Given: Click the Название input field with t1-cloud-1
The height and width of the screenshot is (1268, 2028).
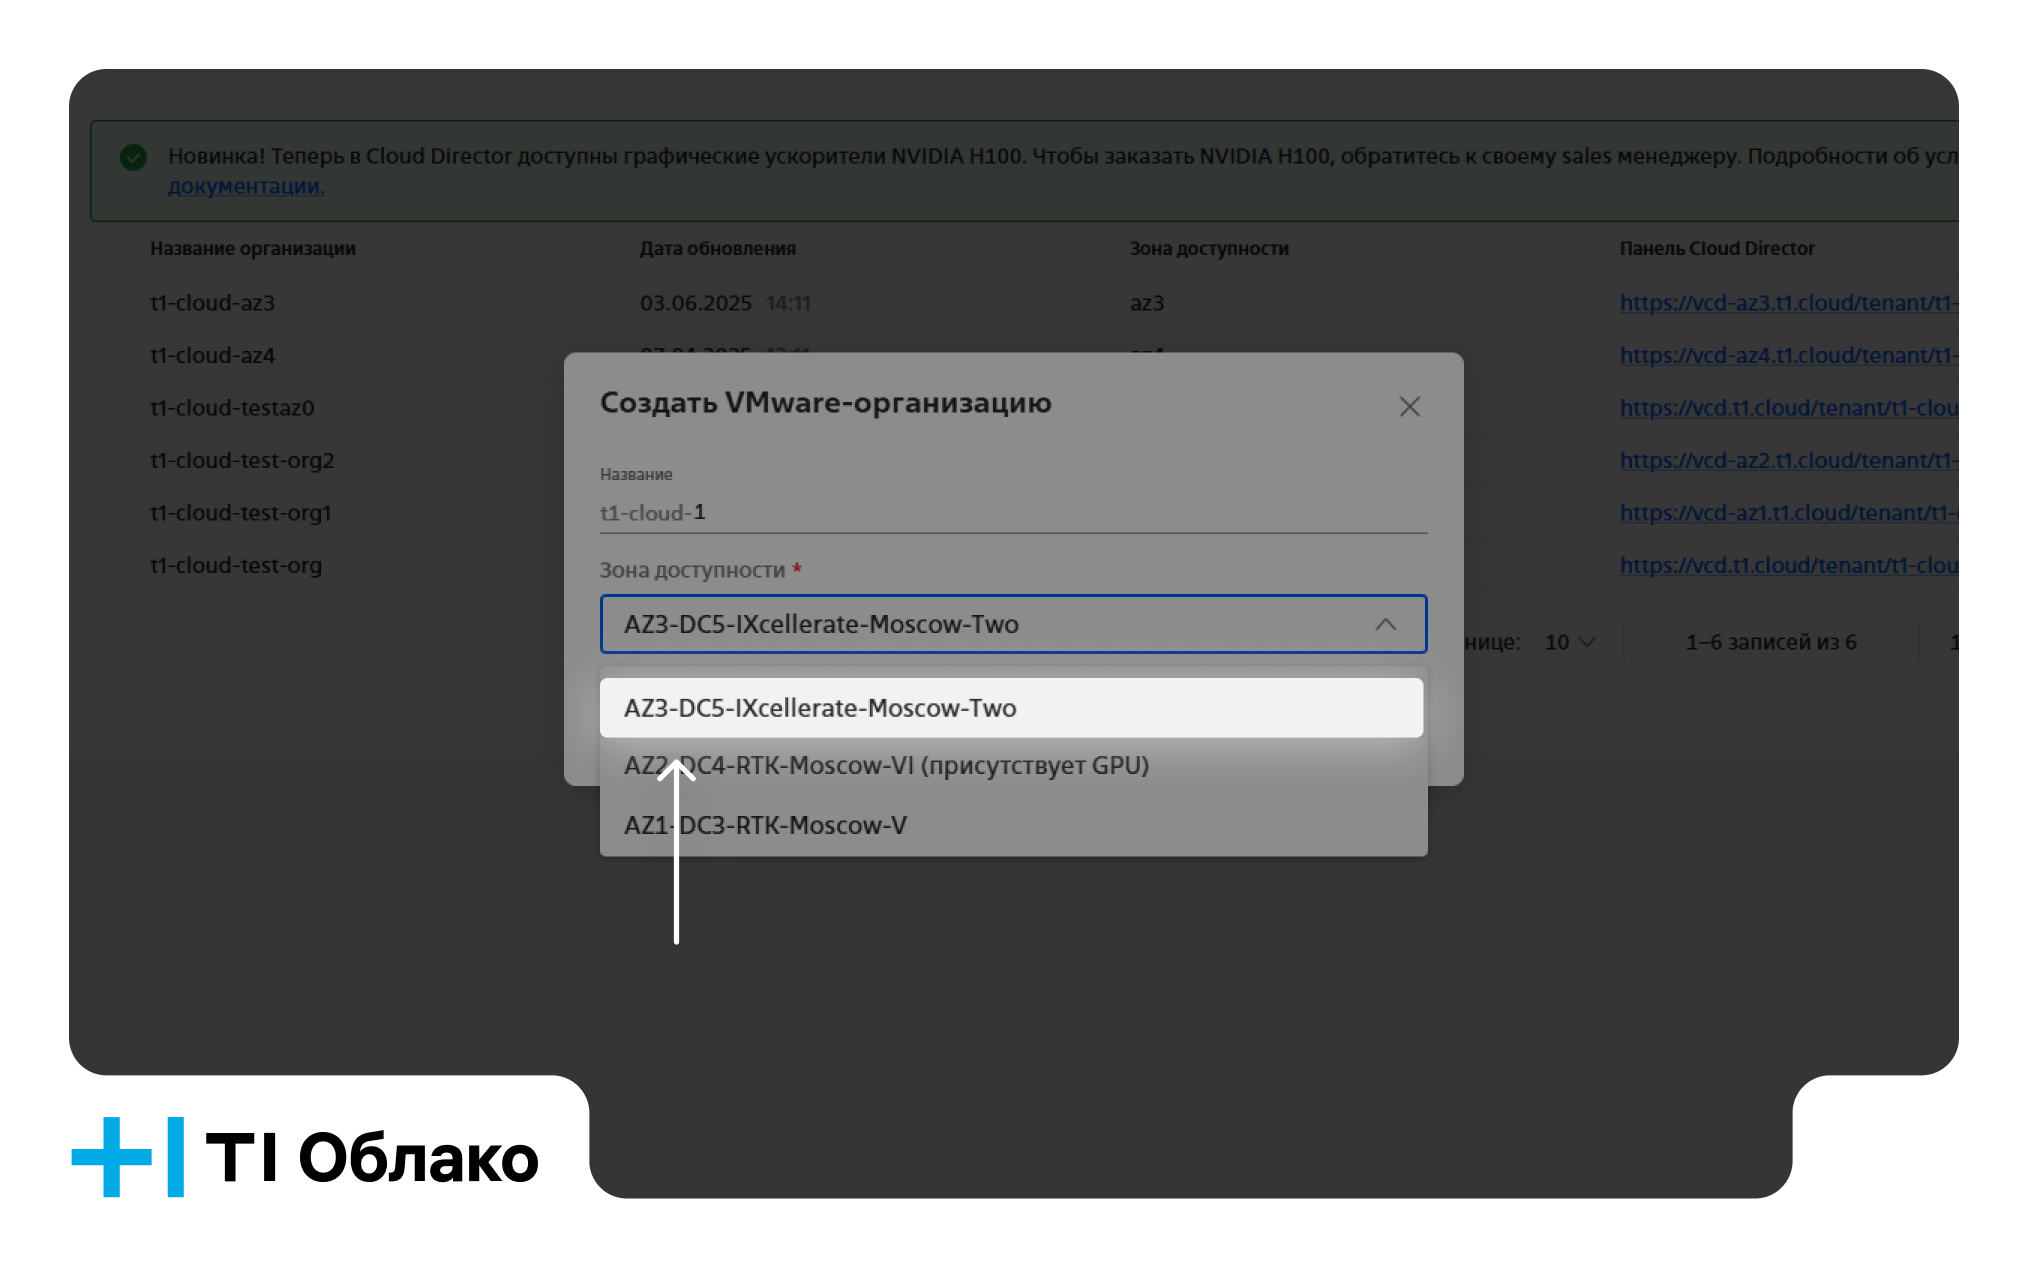Looking at the screenshot, I should (1013, 513).
